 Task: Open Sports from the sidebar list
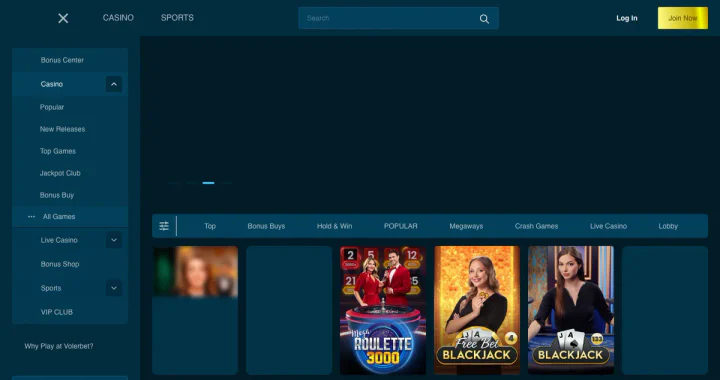tap(51, 288)
